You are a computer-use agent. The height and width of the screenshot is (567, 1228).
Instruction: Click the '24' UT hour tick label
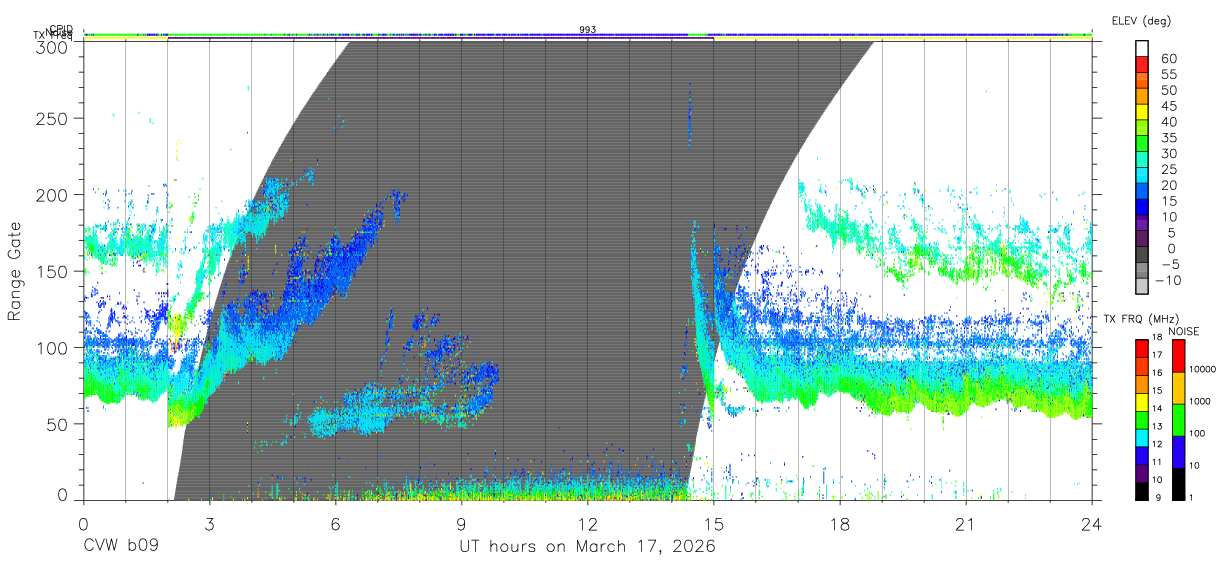[x=1092, y=524]
